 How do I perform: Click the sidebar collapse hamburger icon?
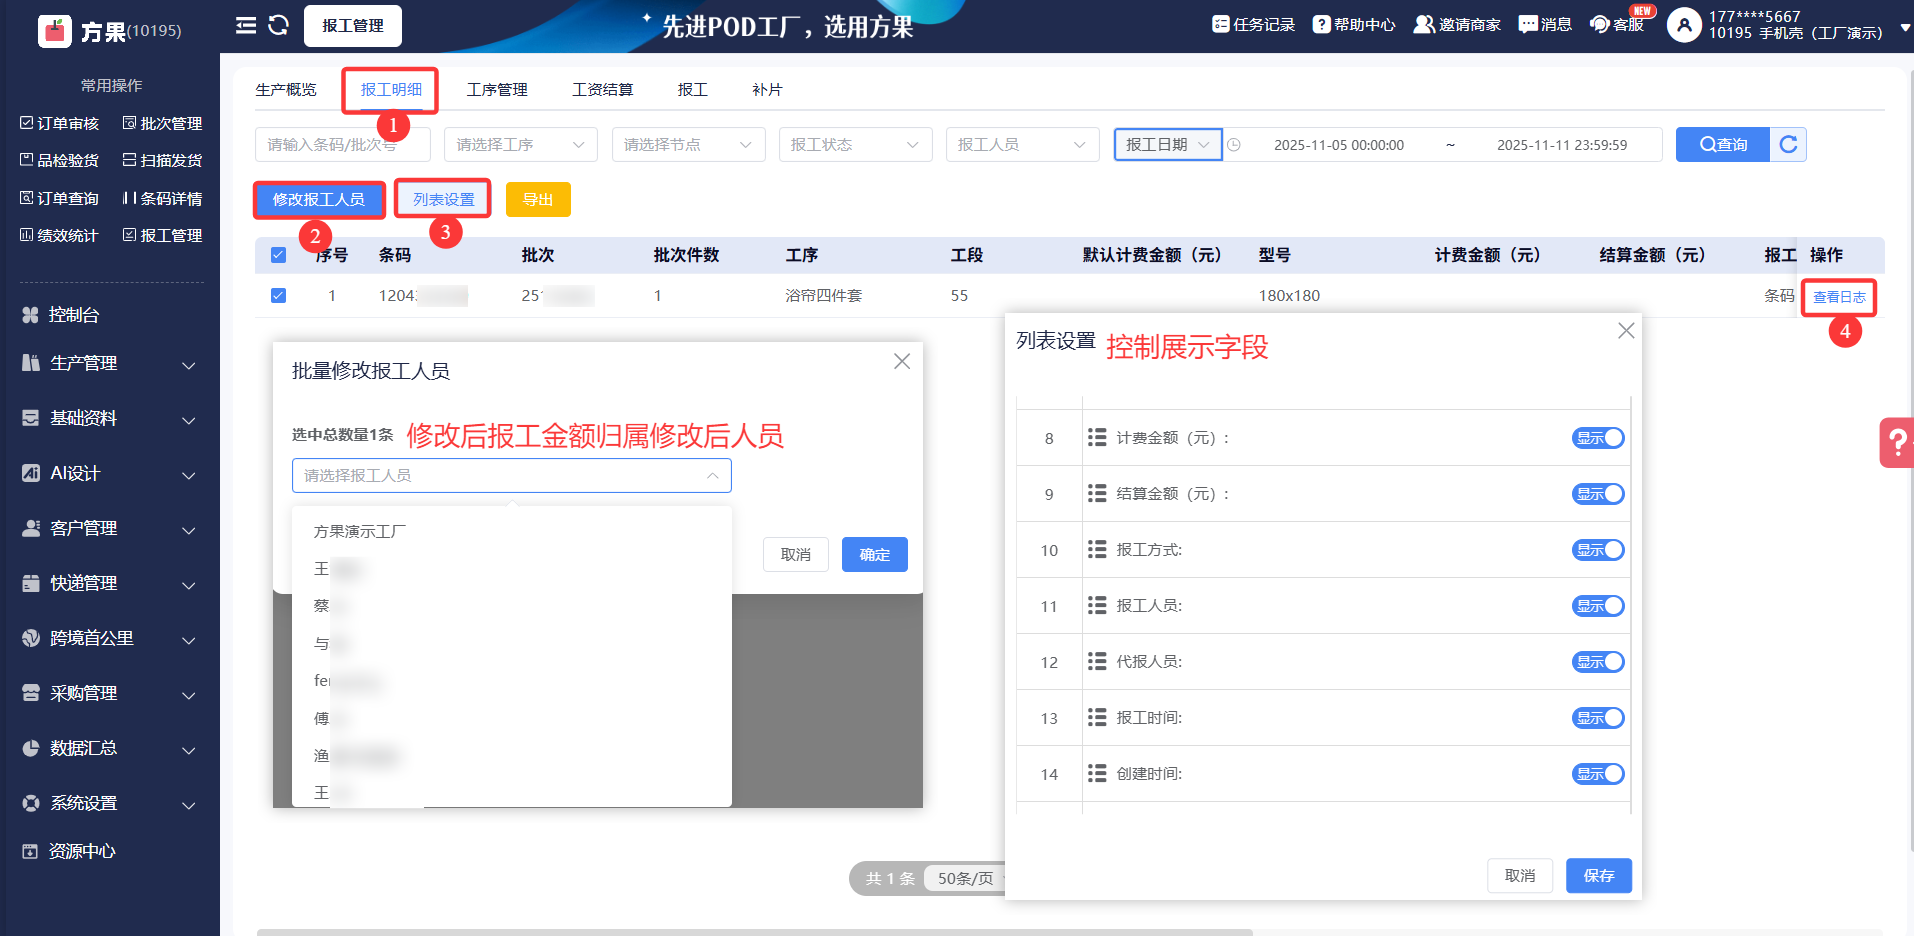tap(245, 26)
